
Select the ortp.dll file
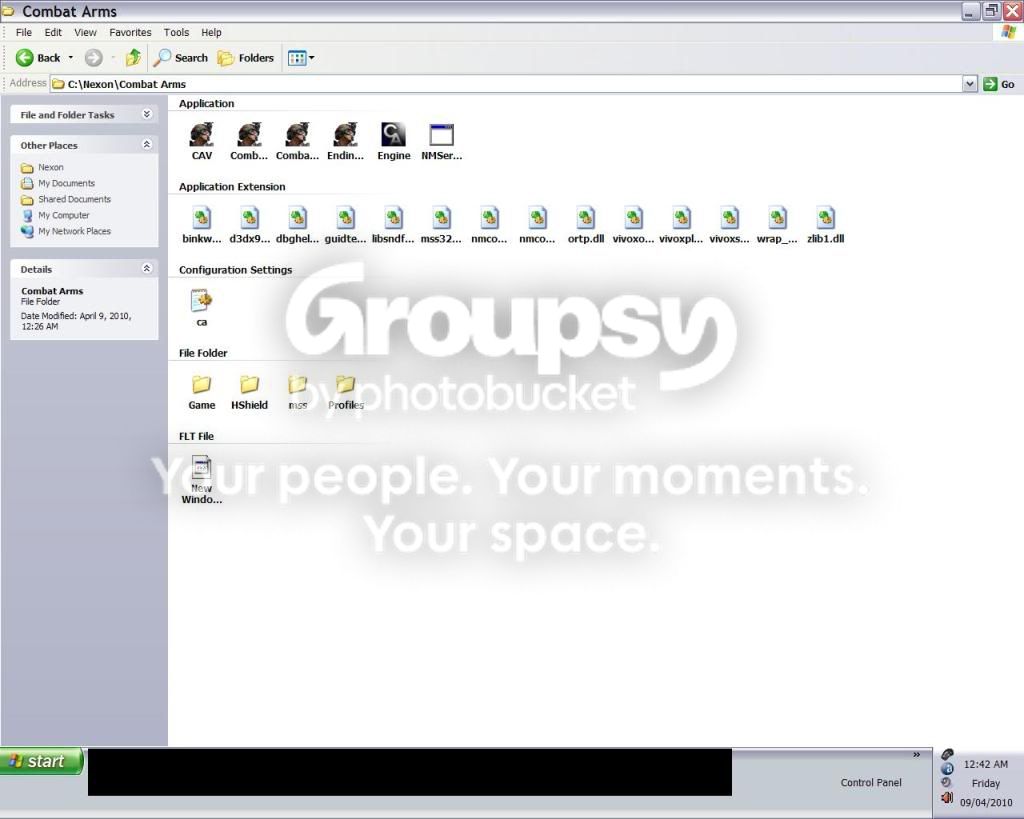click(586, 224)
